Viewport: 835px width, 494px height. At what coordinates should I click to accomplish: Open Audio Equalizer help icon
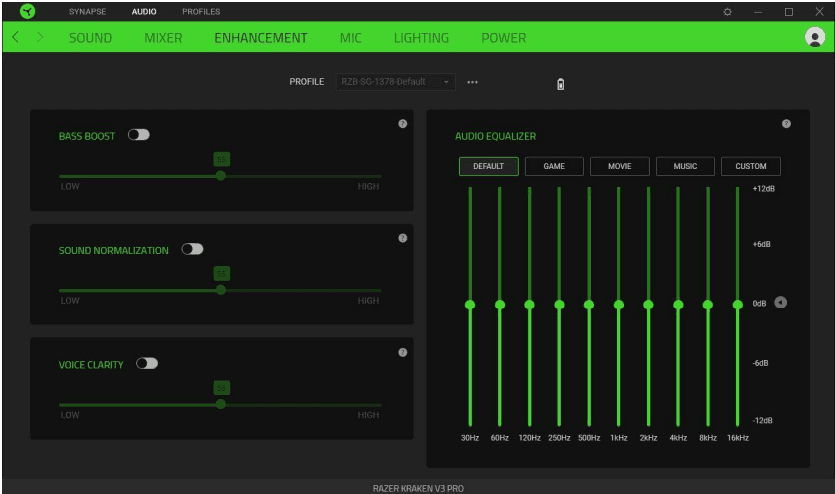[786, 123]
